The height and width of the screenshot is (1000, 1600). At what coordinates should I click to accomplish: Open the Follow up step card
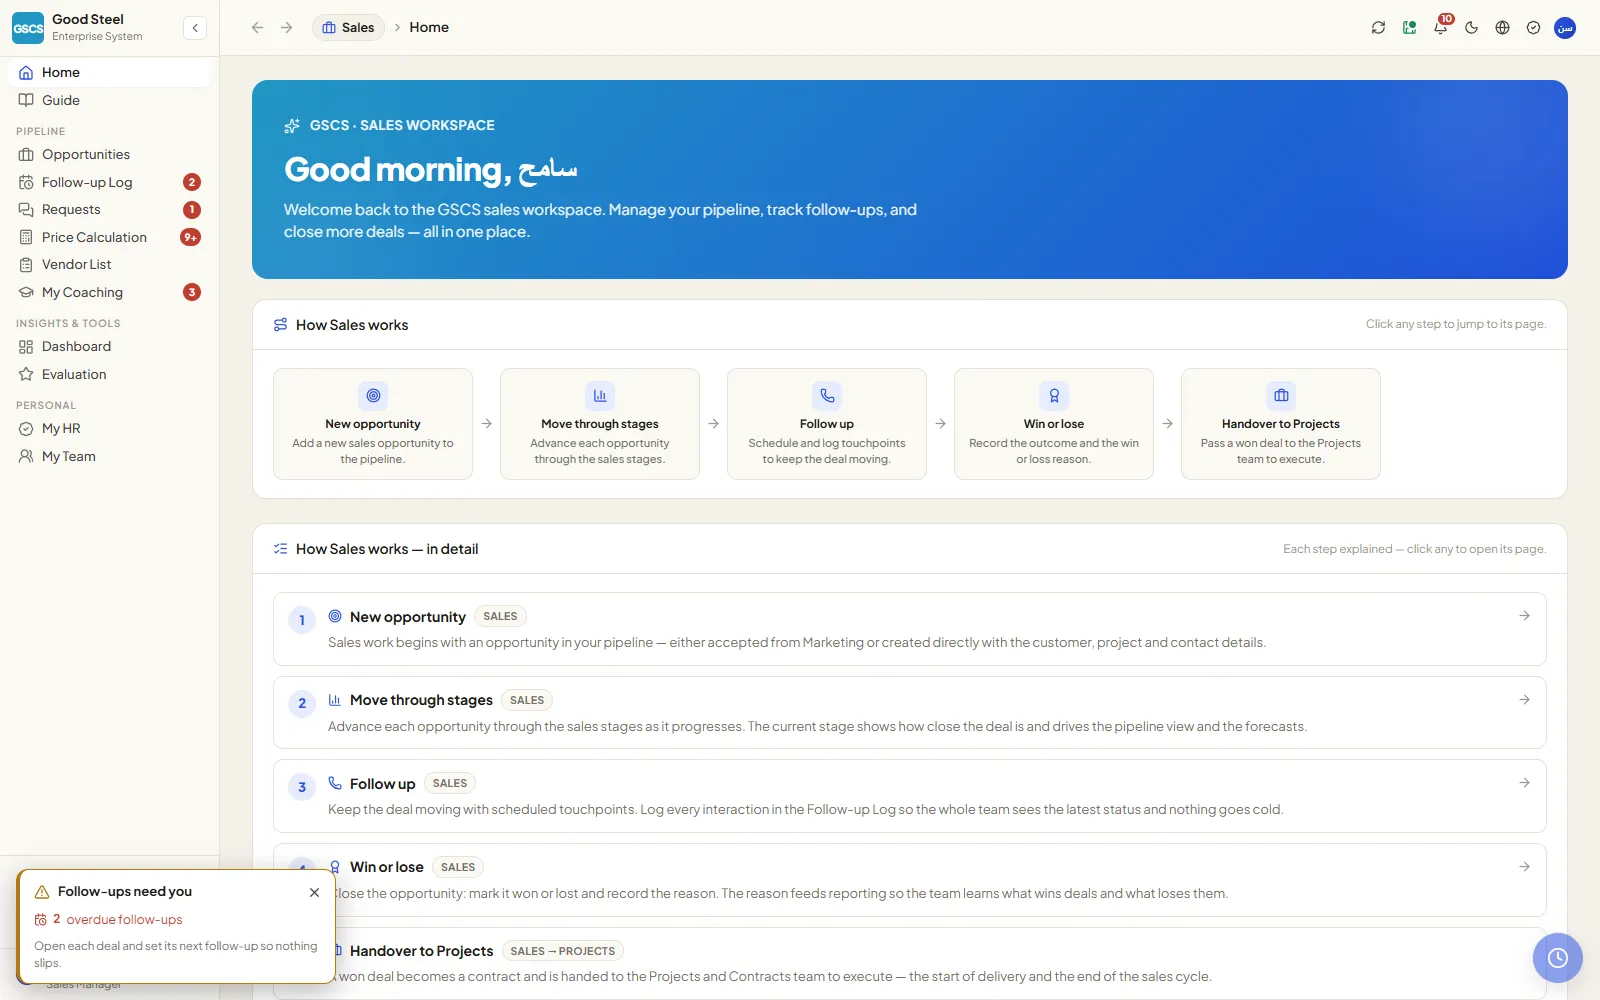pyautogui.click(x=827, y=424)
